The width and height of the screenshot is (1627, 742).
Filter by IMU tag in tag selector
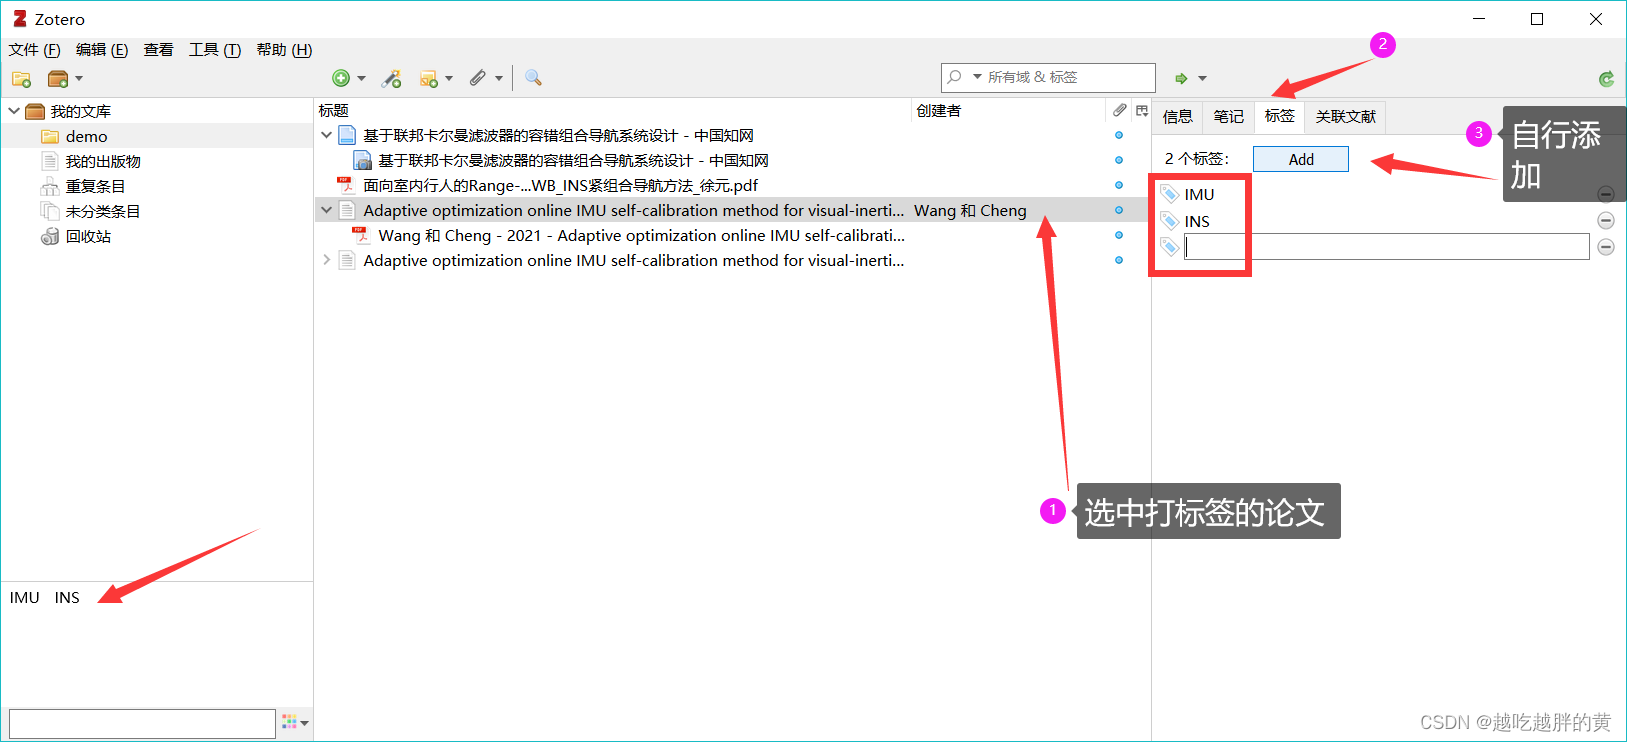tap(25, 597)
